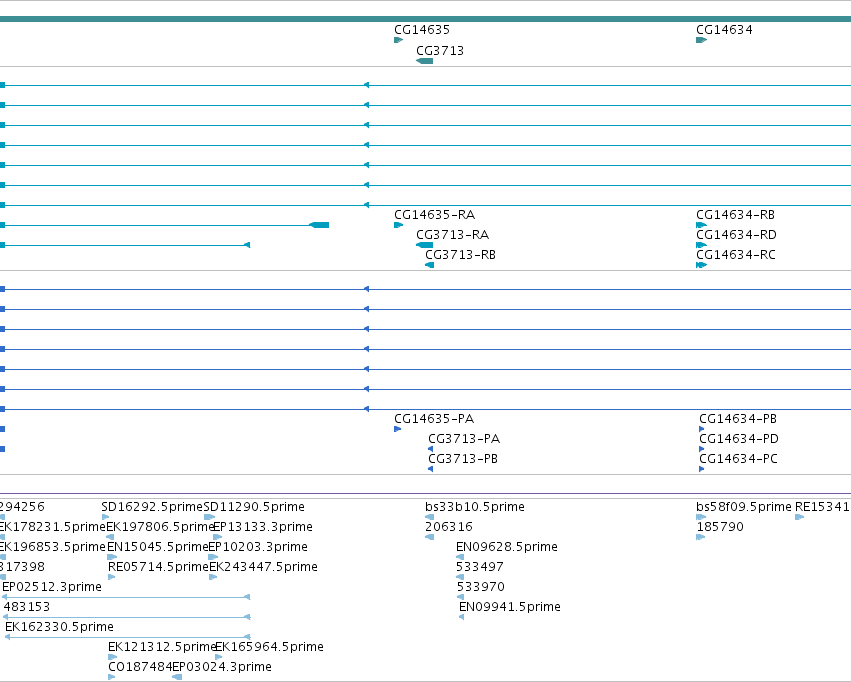The height and width of the screenshot is (682, 851).
Task: Select feature 206316
Action: pos(448,527)
